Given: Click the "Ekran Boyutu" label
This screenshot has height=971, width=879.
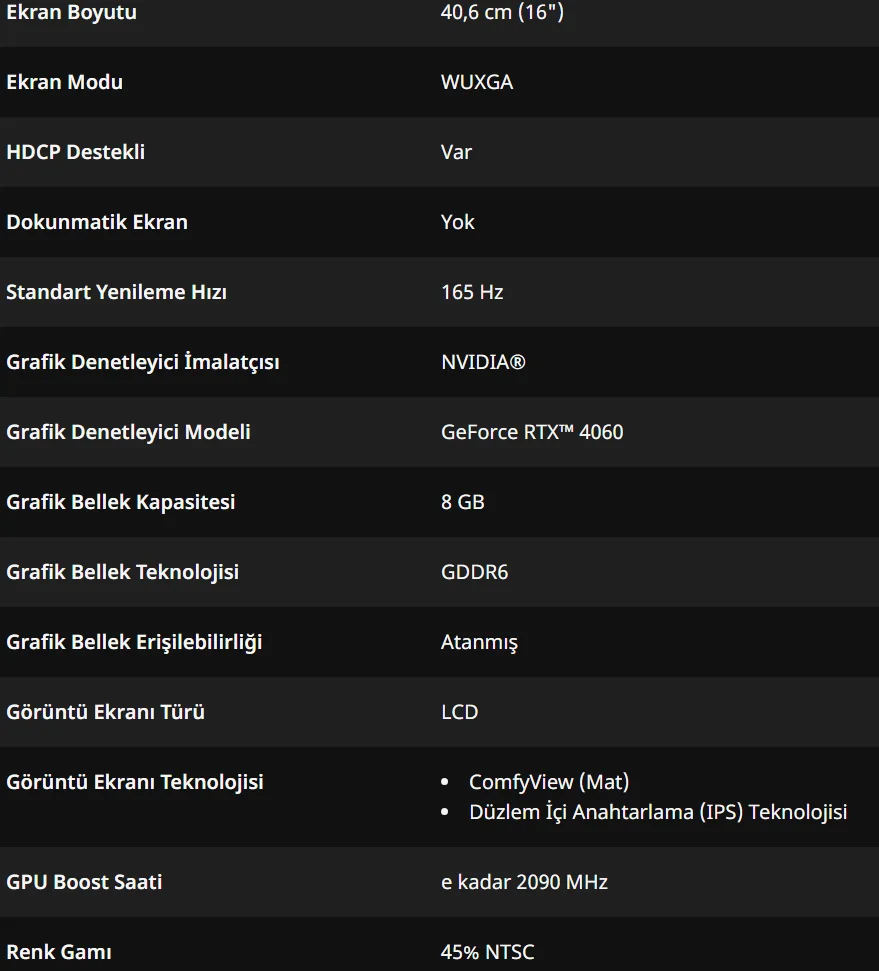Looking at the screenshot, I should click(x=71, y=13).
